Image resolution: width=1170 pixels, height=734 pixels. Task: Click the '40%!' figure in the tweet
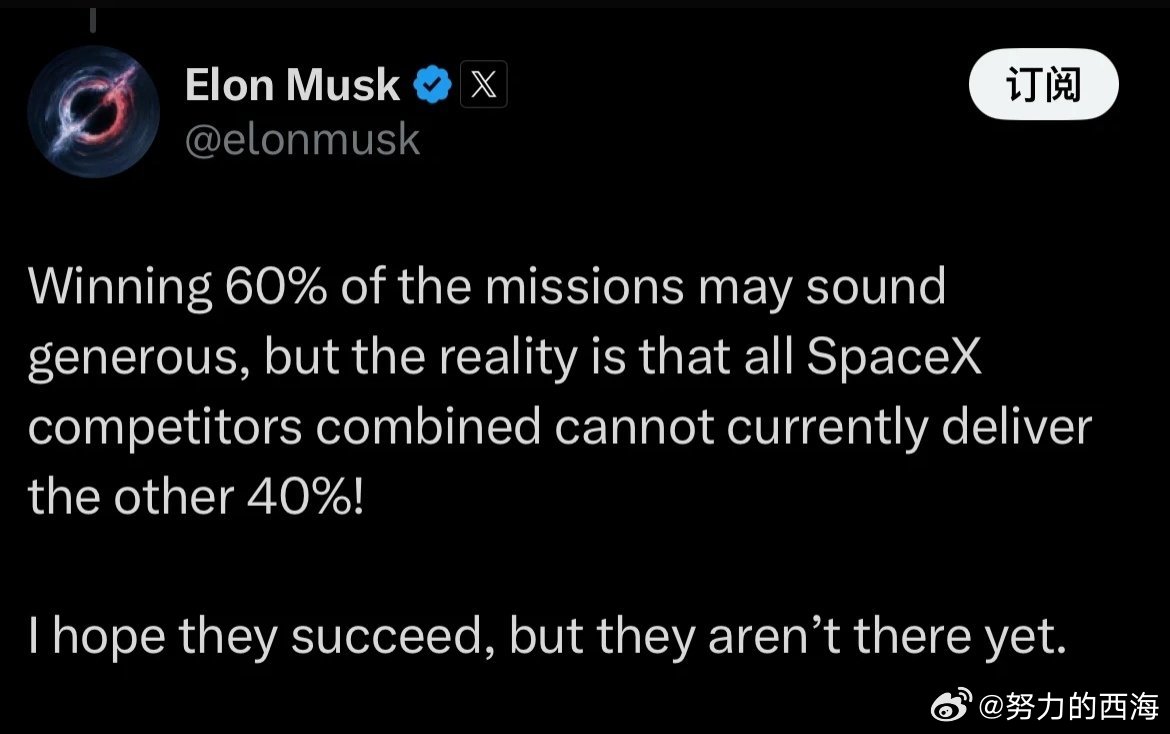[x=305, y=497]
